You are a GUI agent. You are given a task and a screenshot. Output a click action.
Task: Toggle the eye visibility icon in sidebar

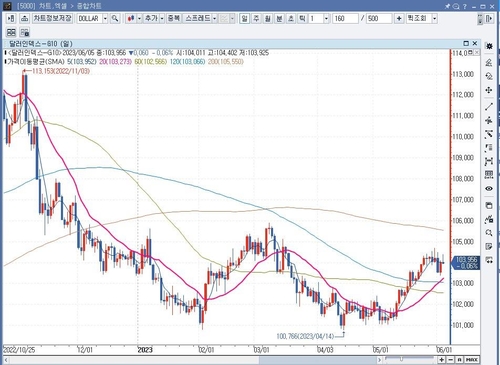[x=489, y=189]
